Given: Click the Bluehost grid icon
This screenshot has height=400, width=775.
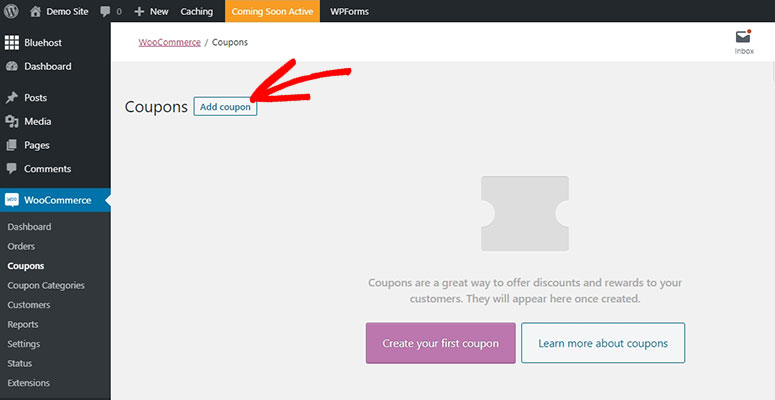Looking at the screenshot, I should coord(12,43).
